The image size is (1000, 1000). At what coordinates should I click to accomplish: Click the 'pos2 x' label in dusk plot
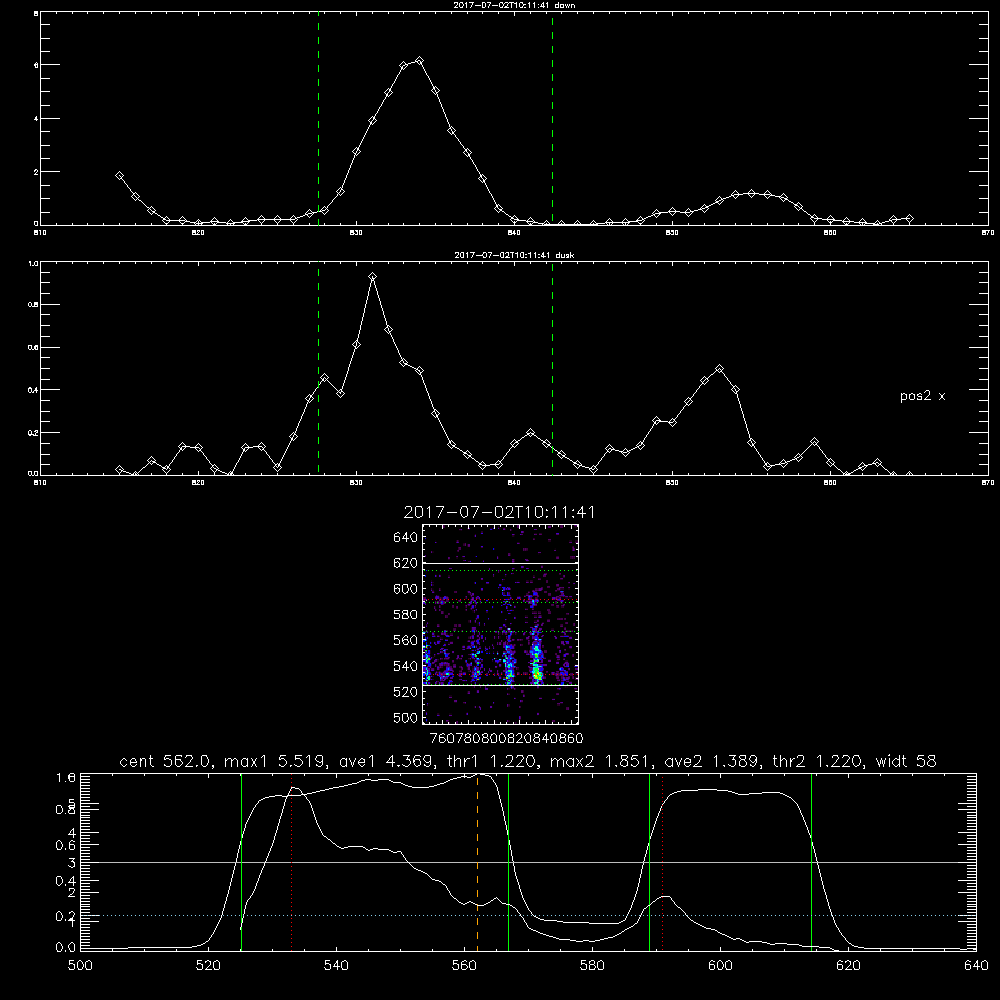click(x=922, y=396)
